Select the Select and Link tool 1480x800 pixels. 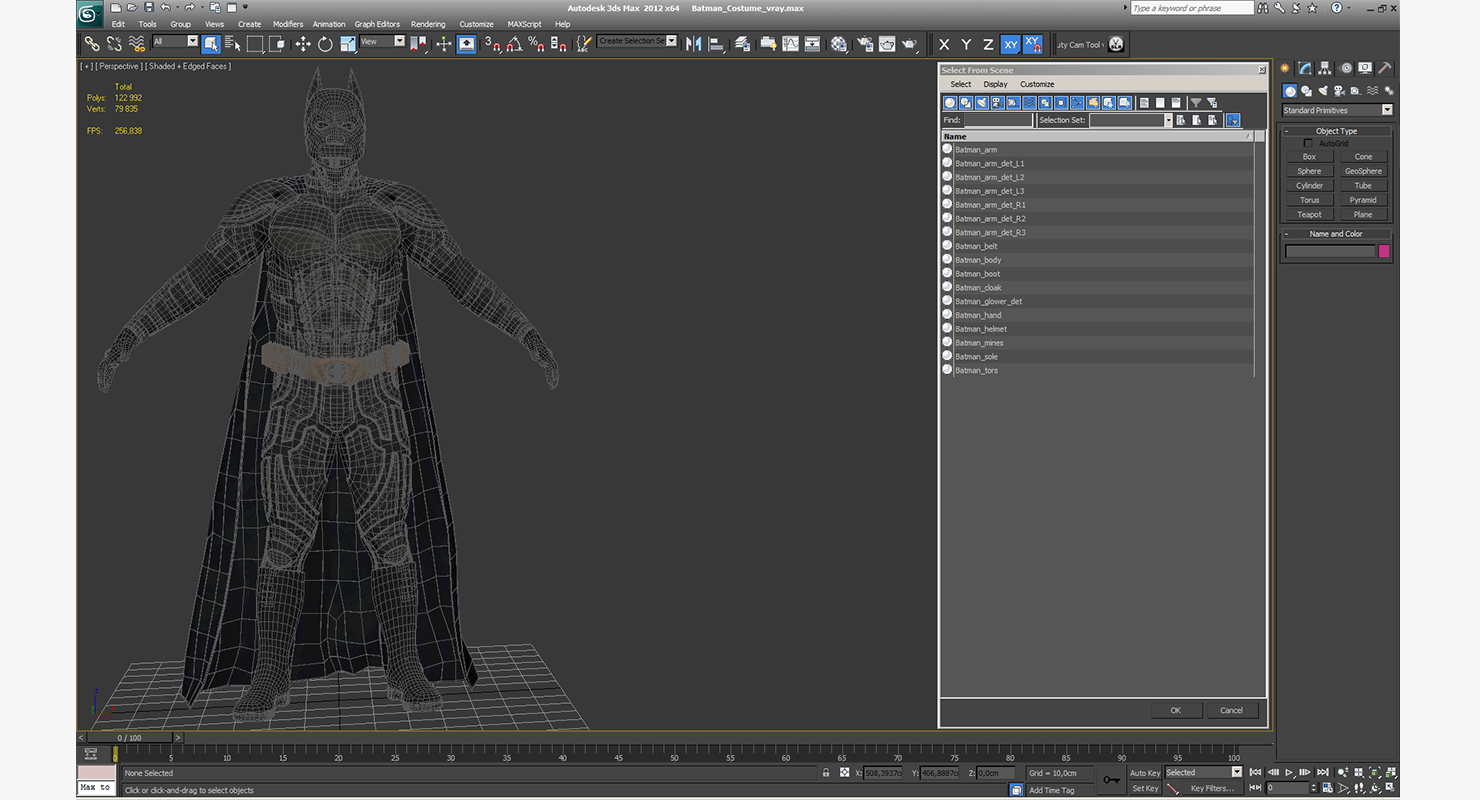click(x=91, y=44)
